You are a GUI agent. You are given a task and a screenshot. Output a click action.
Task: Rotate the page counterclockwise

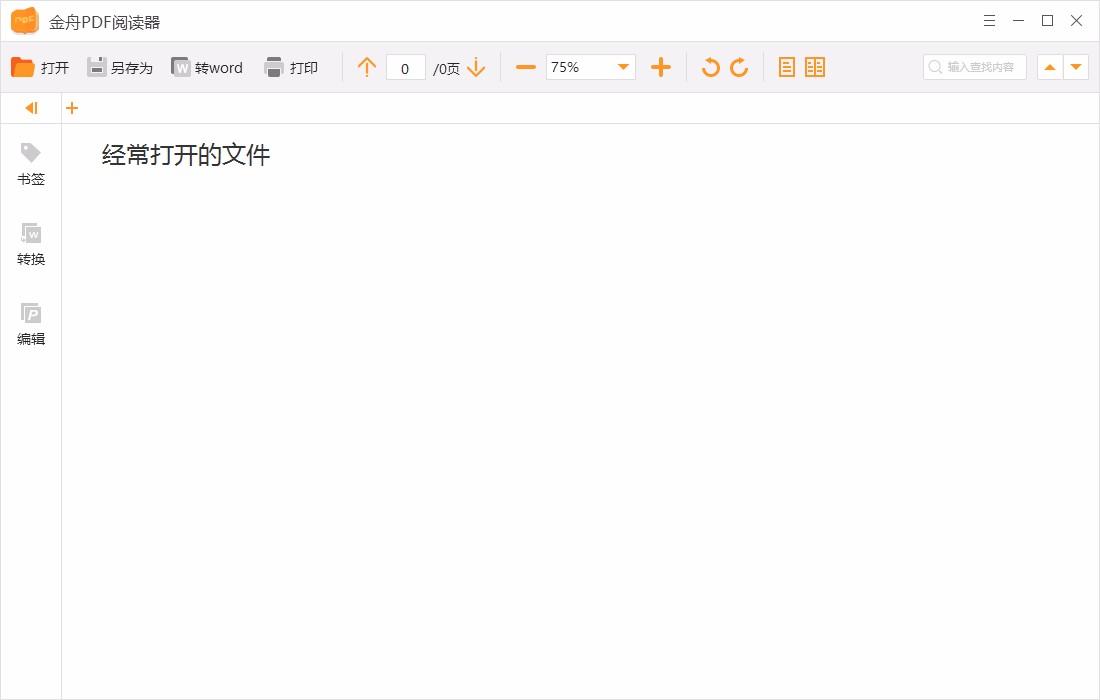pos(710,67)
